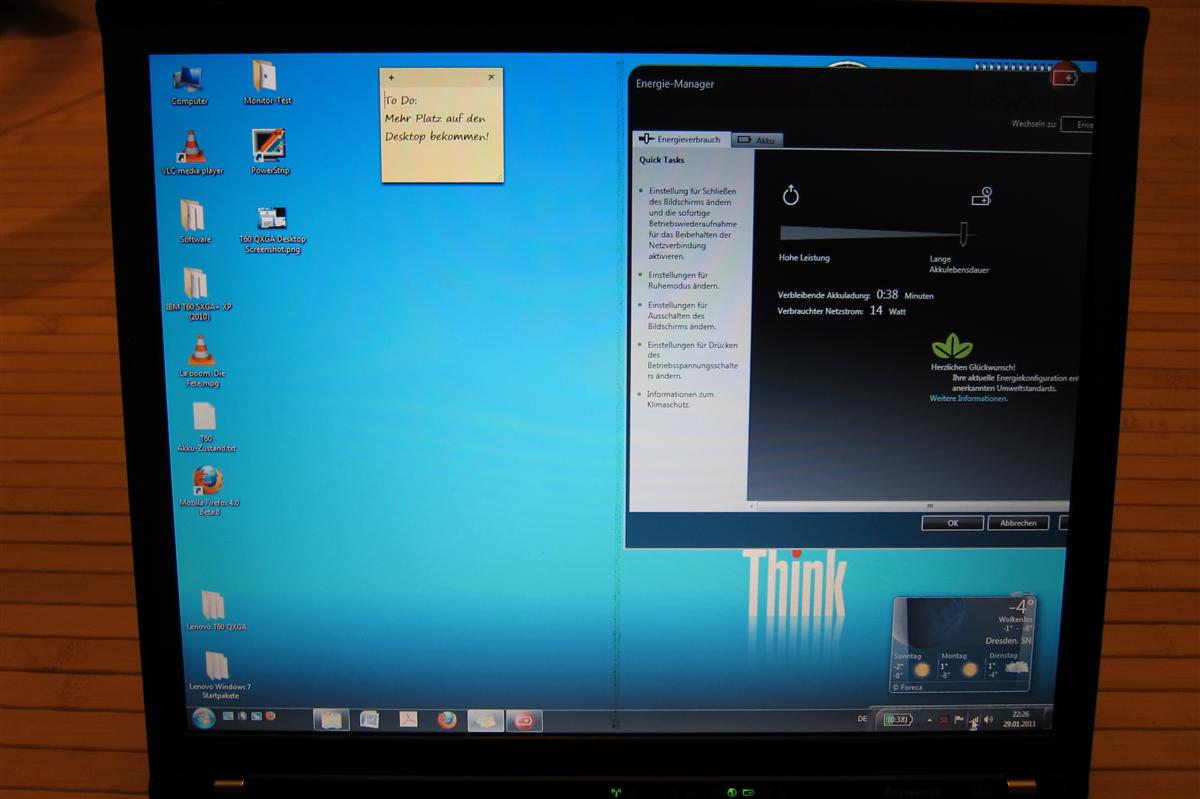
Task: Click the volume speaker tray icon
Action: [988, 719]
